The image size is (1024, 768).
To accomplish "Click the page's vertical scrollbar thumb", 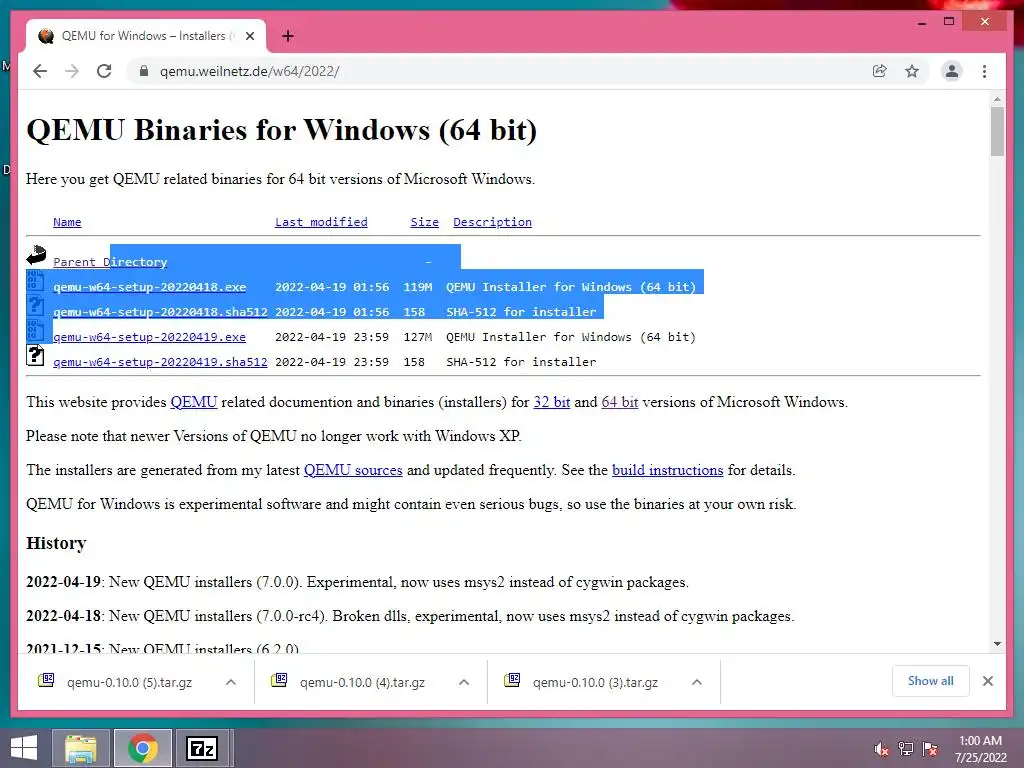I will point(997,131).
